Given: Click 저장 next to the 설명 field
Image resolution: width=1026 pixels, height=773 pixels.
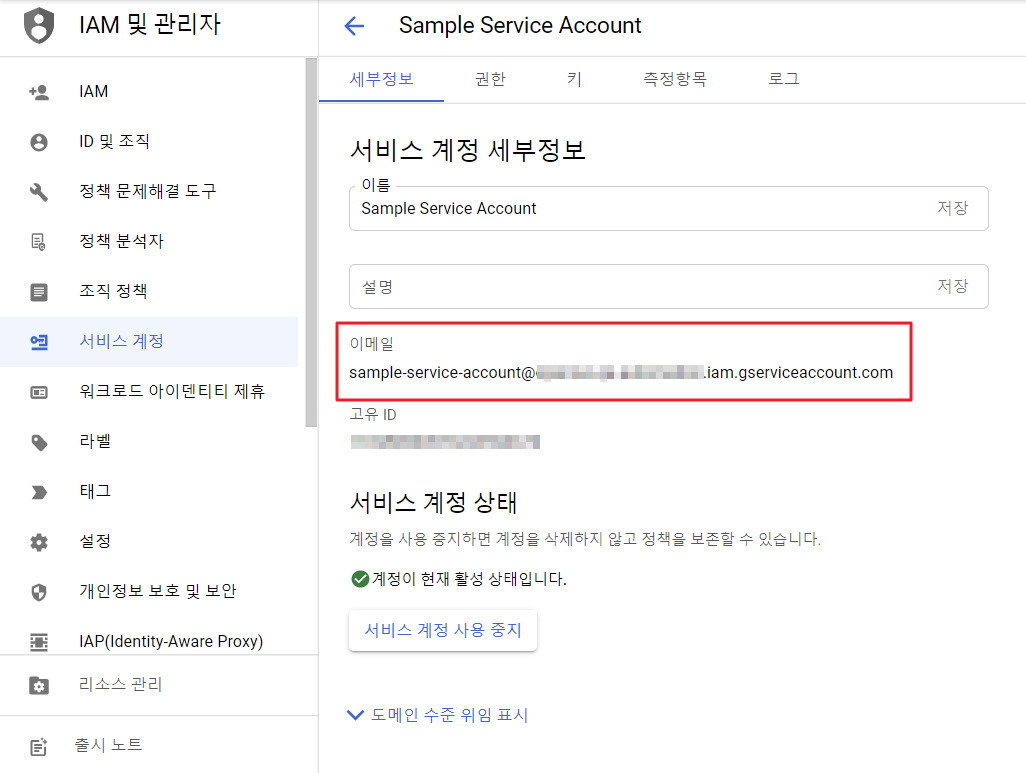Looking at the screenshot, I should (x=952, y=286).
